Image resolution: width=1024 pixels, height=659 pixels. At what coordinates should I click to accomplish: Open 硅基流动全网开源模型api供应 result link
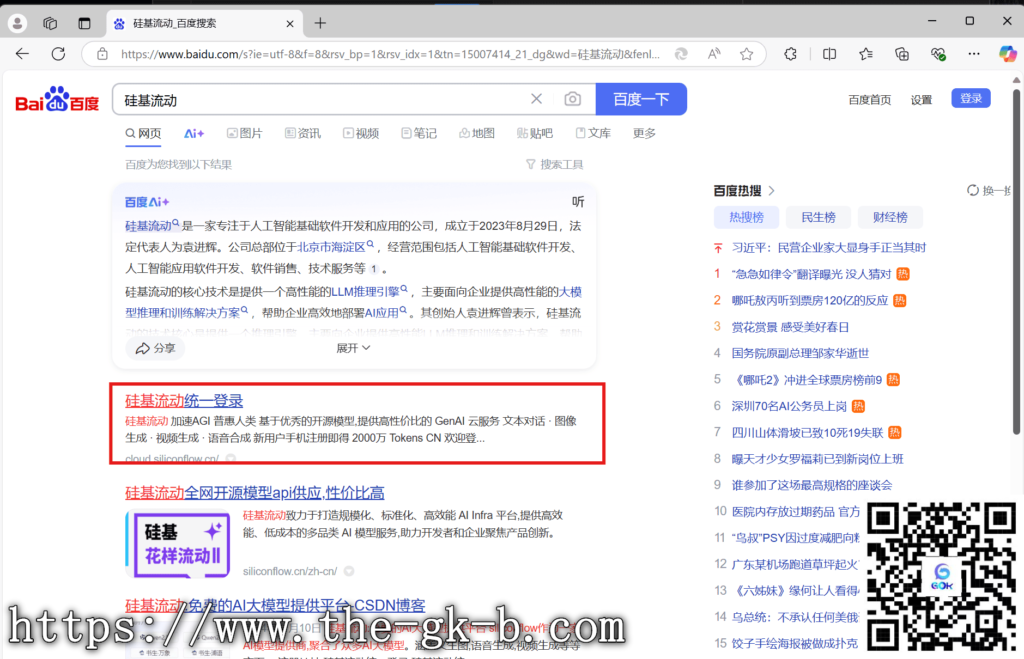(255, 492)
